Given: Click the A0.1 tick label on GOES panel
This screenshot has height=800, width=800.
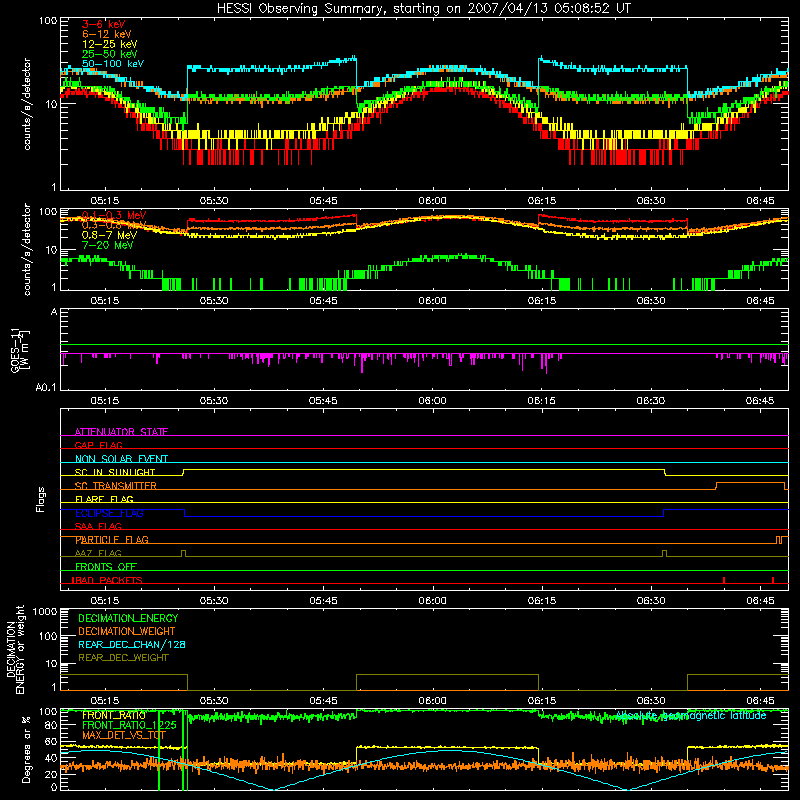Looking at the screenshot, I should coord(46,387).
